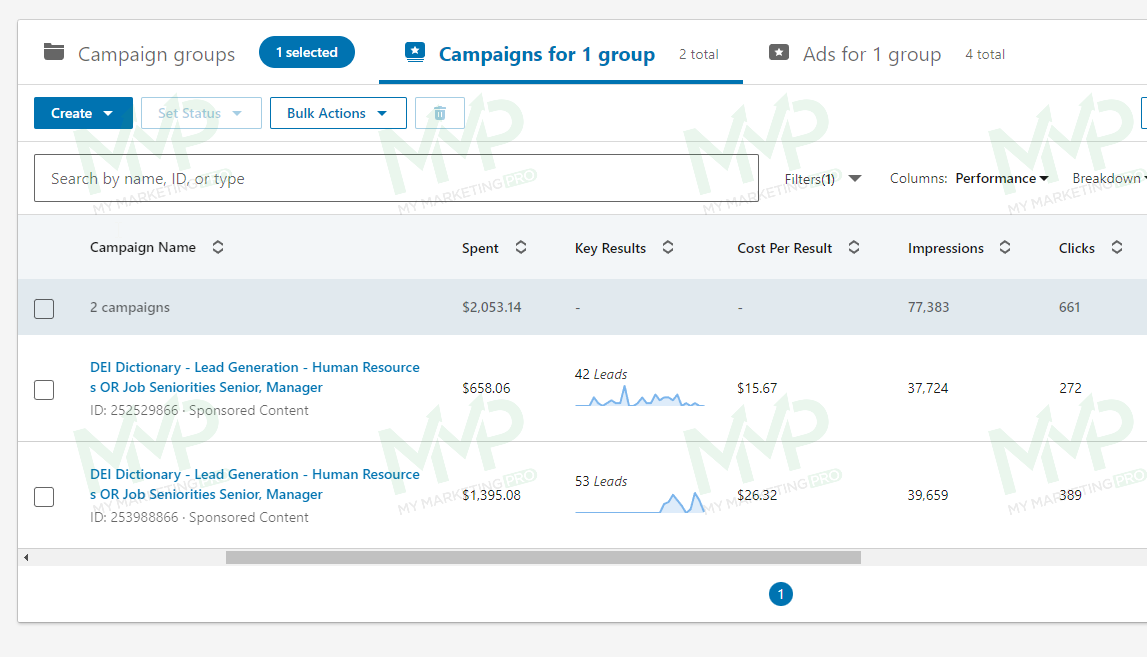
Task: Click the left scroll arrow of horizontal scrollbar
Action: [26, 557]
